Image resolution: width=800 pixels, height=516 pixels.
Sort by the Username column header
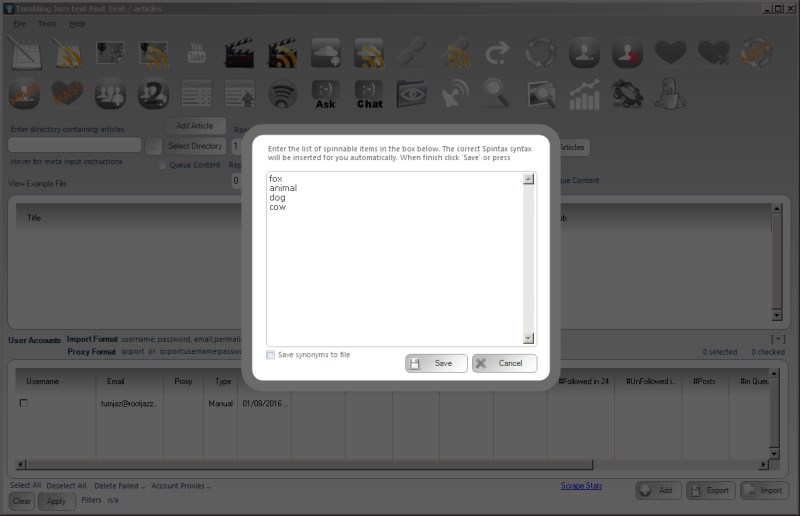(43, 381)
